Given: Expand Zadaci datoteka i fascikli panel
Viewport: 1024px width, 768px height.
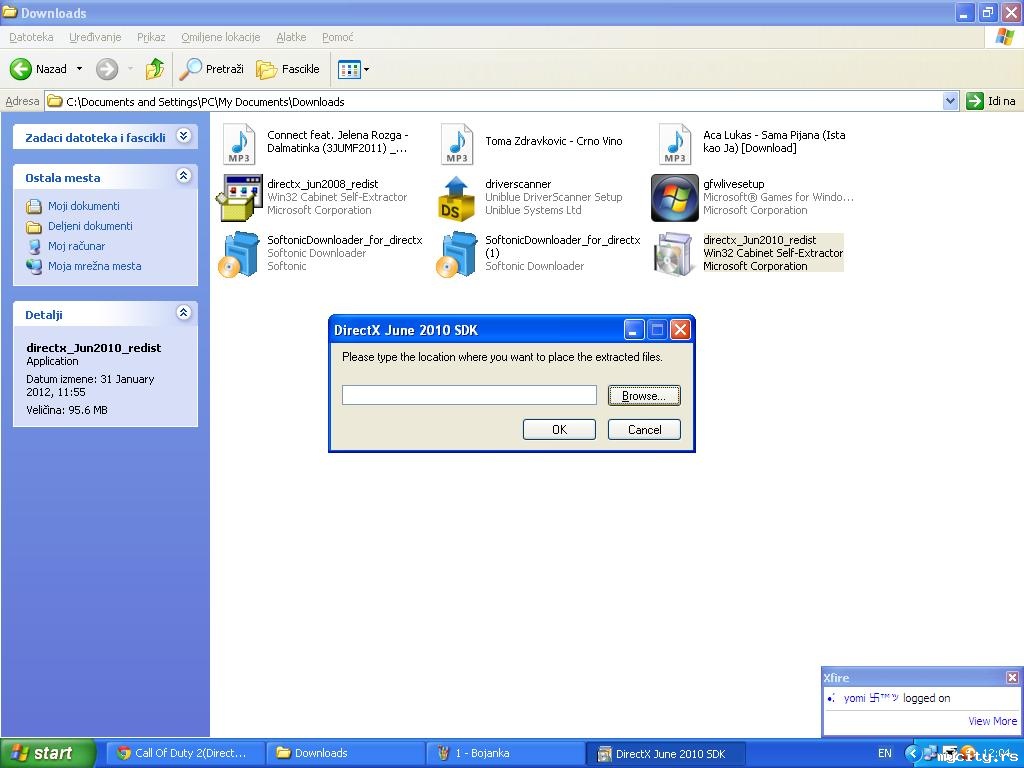Looking at the screenshot, I should tap(184, 136).
